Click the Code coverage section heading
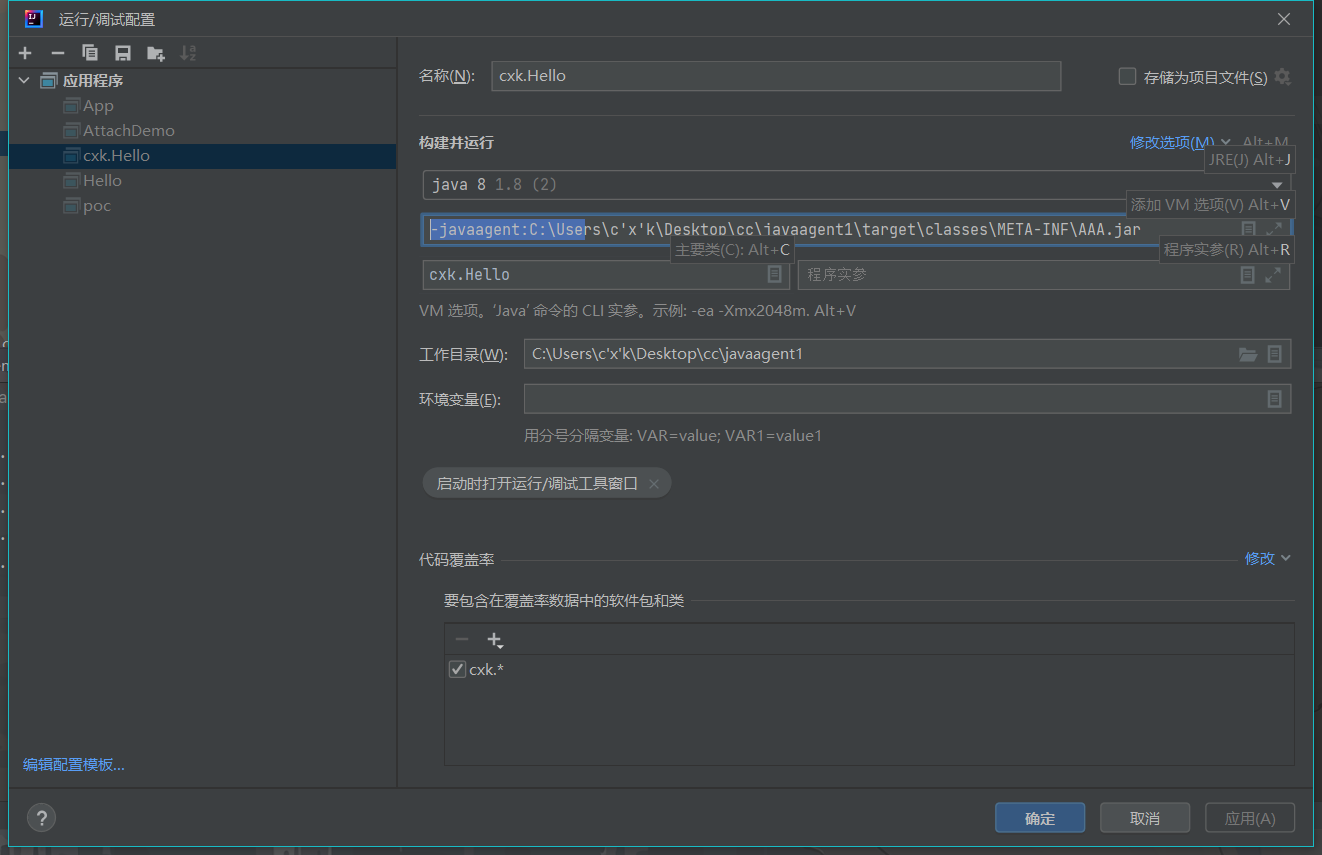 pyautogui.click(x=456, y=560)
